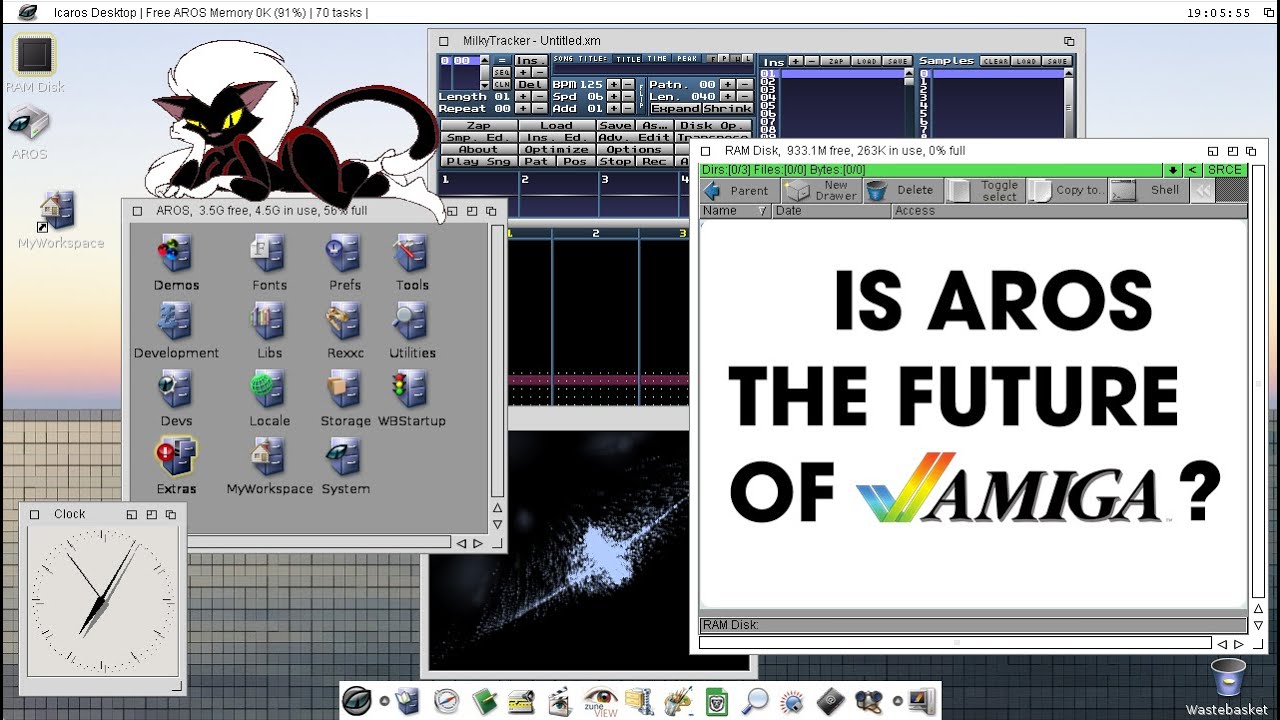Sort by the Name column dropdown
The width and height of the screenshot is (1280, 720).
tap(735, 211)
